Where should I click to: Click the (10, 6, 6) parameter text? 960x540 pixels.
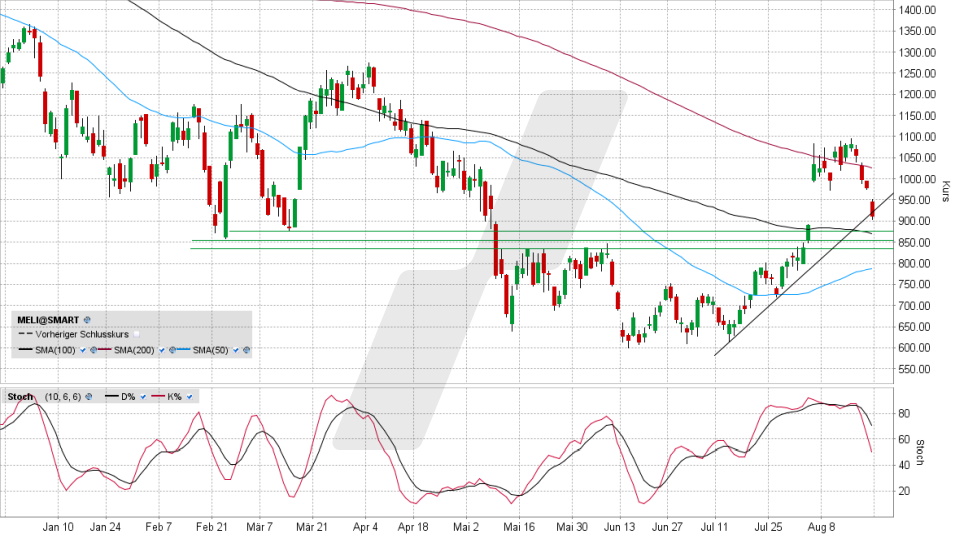(x=63, y=397)
